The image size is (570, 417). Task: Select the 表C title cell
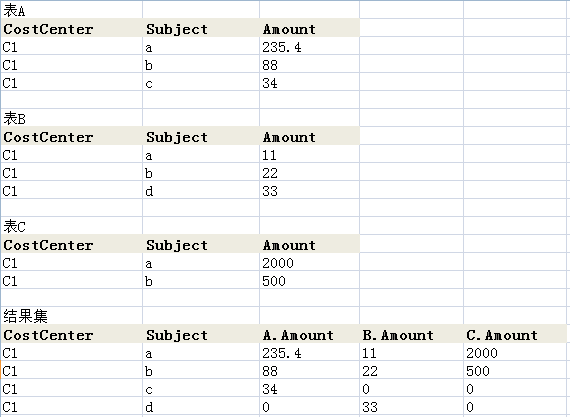pyautogui.click(x=72, y=226)
